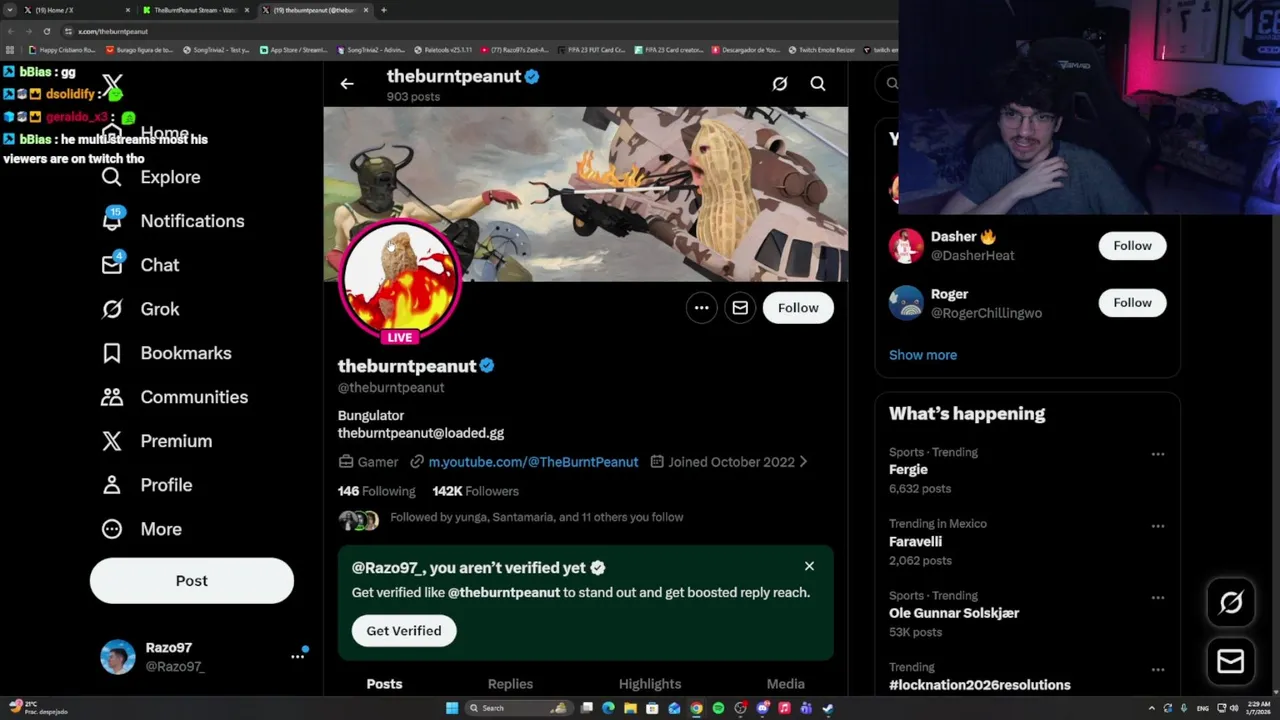The image size is (1280, 720).
Task: Follow Roger
Action: tap(1132, 303)
